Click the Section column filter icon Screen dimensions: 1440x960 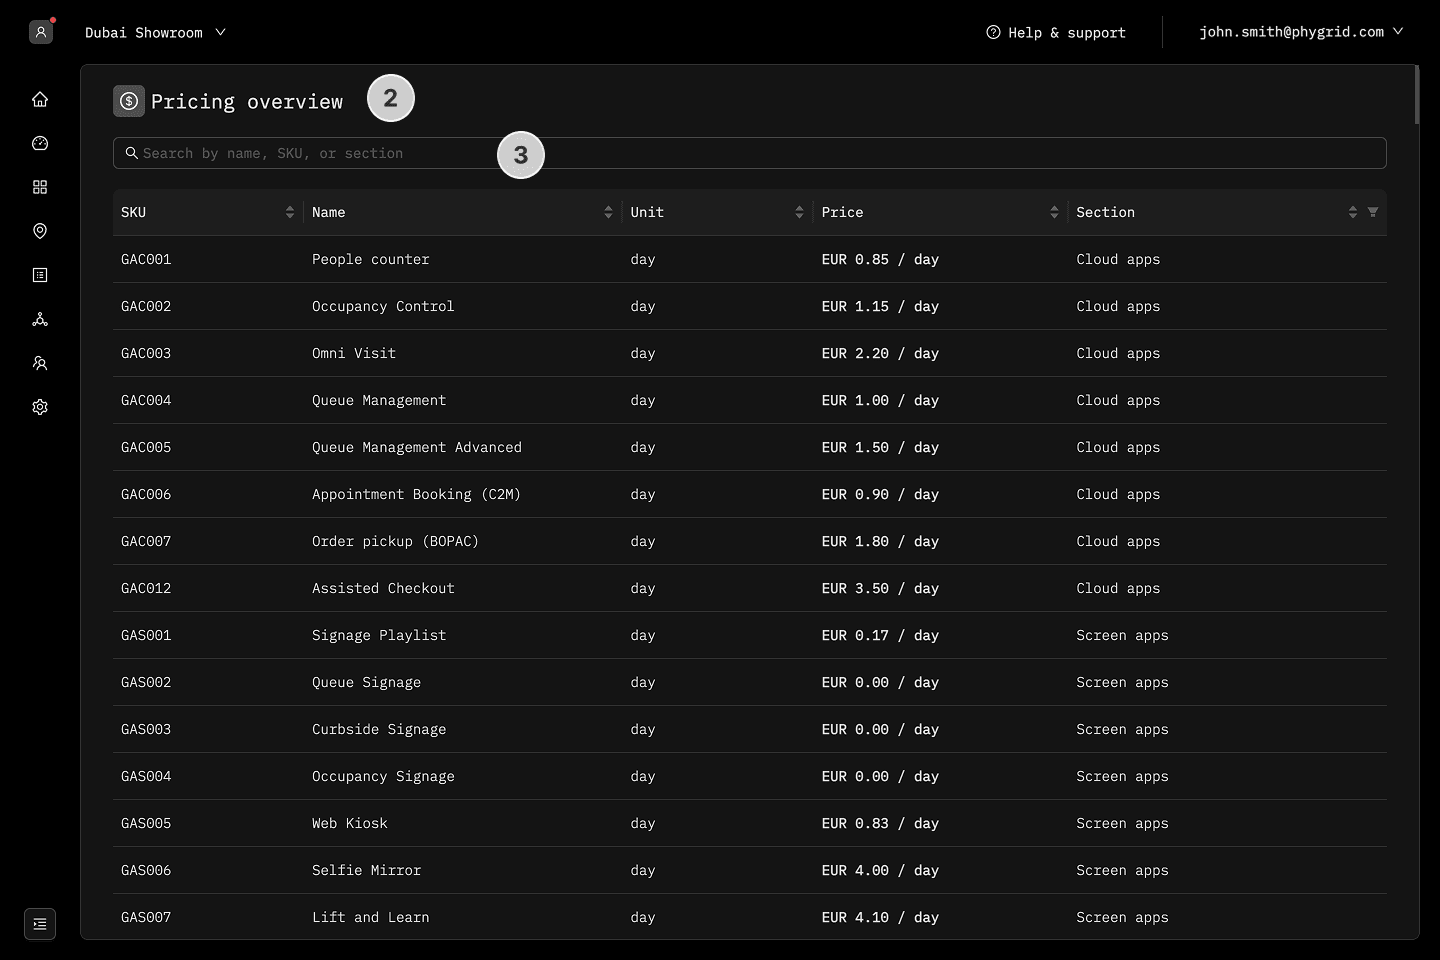(1373, 212)
